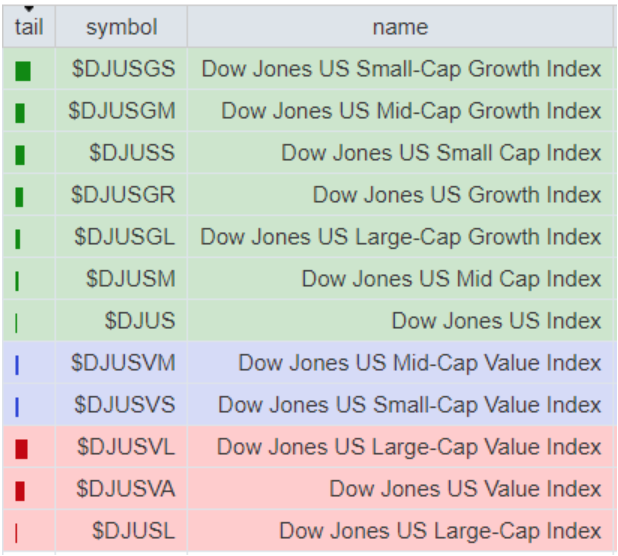This screenshot has height=556, width=618.
Task: Select the $DJUSM symbol cell
Action: [x=130, y=279]
